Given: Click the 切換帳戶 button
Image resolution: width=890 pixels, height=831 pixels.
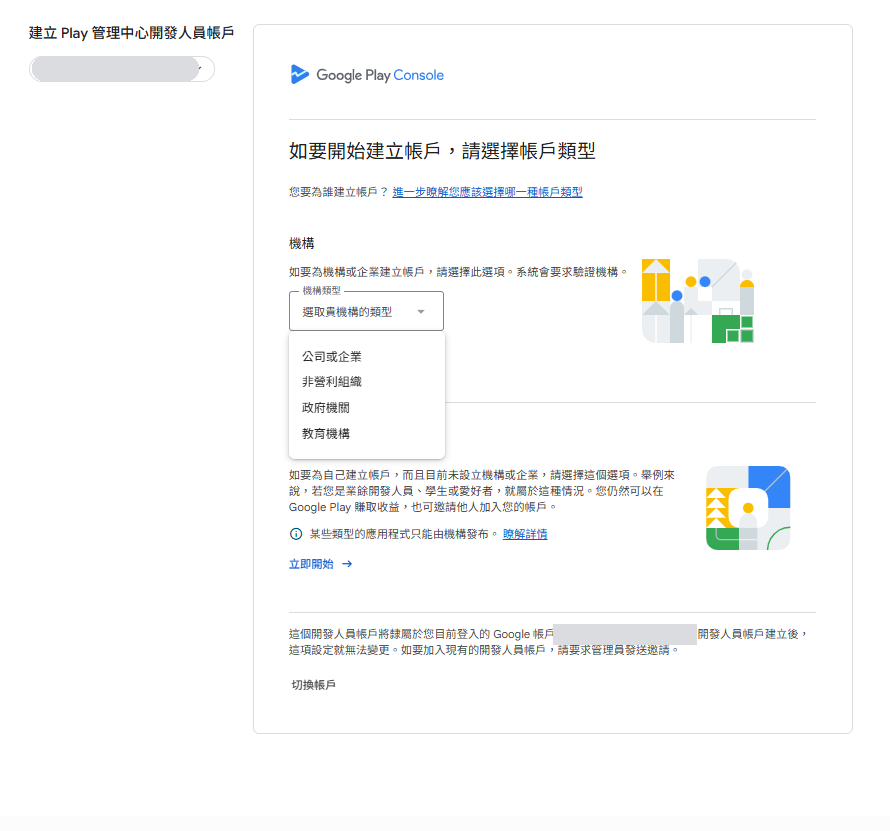Looking at the screenshot, I should point(313,685).
